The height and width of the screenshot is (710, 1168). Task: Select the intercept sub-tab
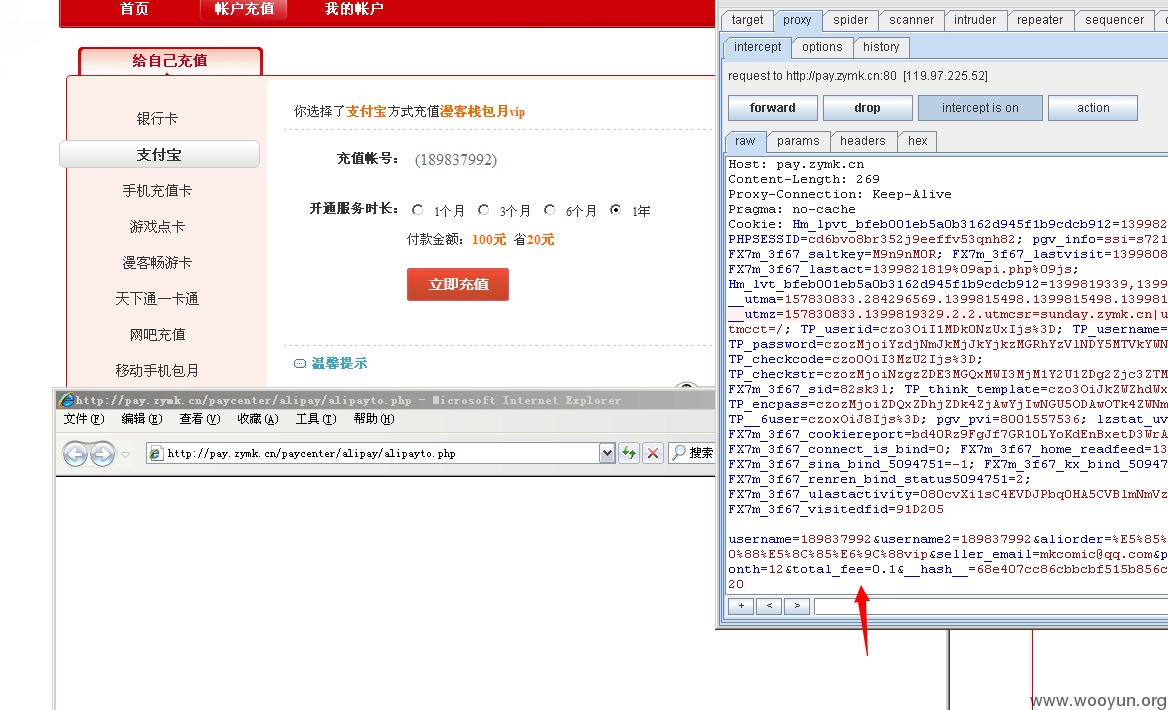758,47
